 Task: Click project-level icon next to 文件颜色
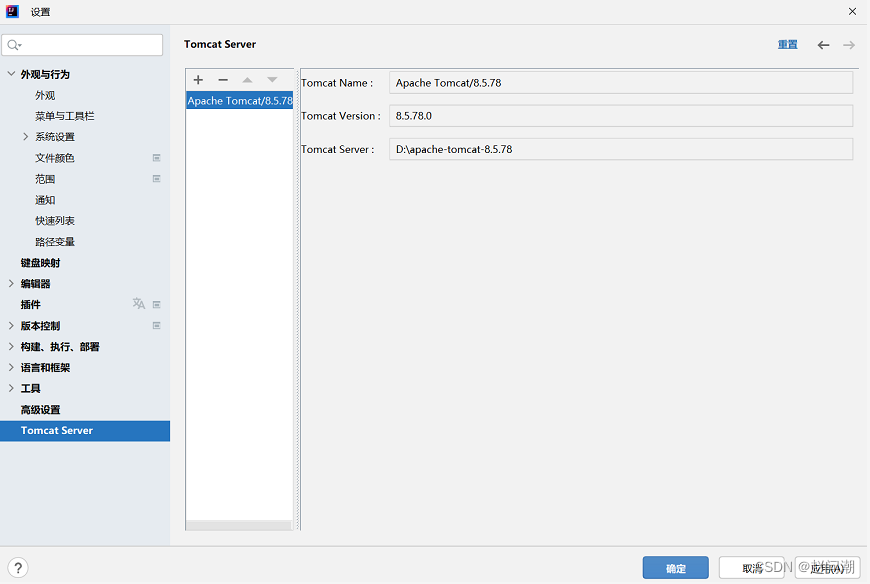click(156, 158)
